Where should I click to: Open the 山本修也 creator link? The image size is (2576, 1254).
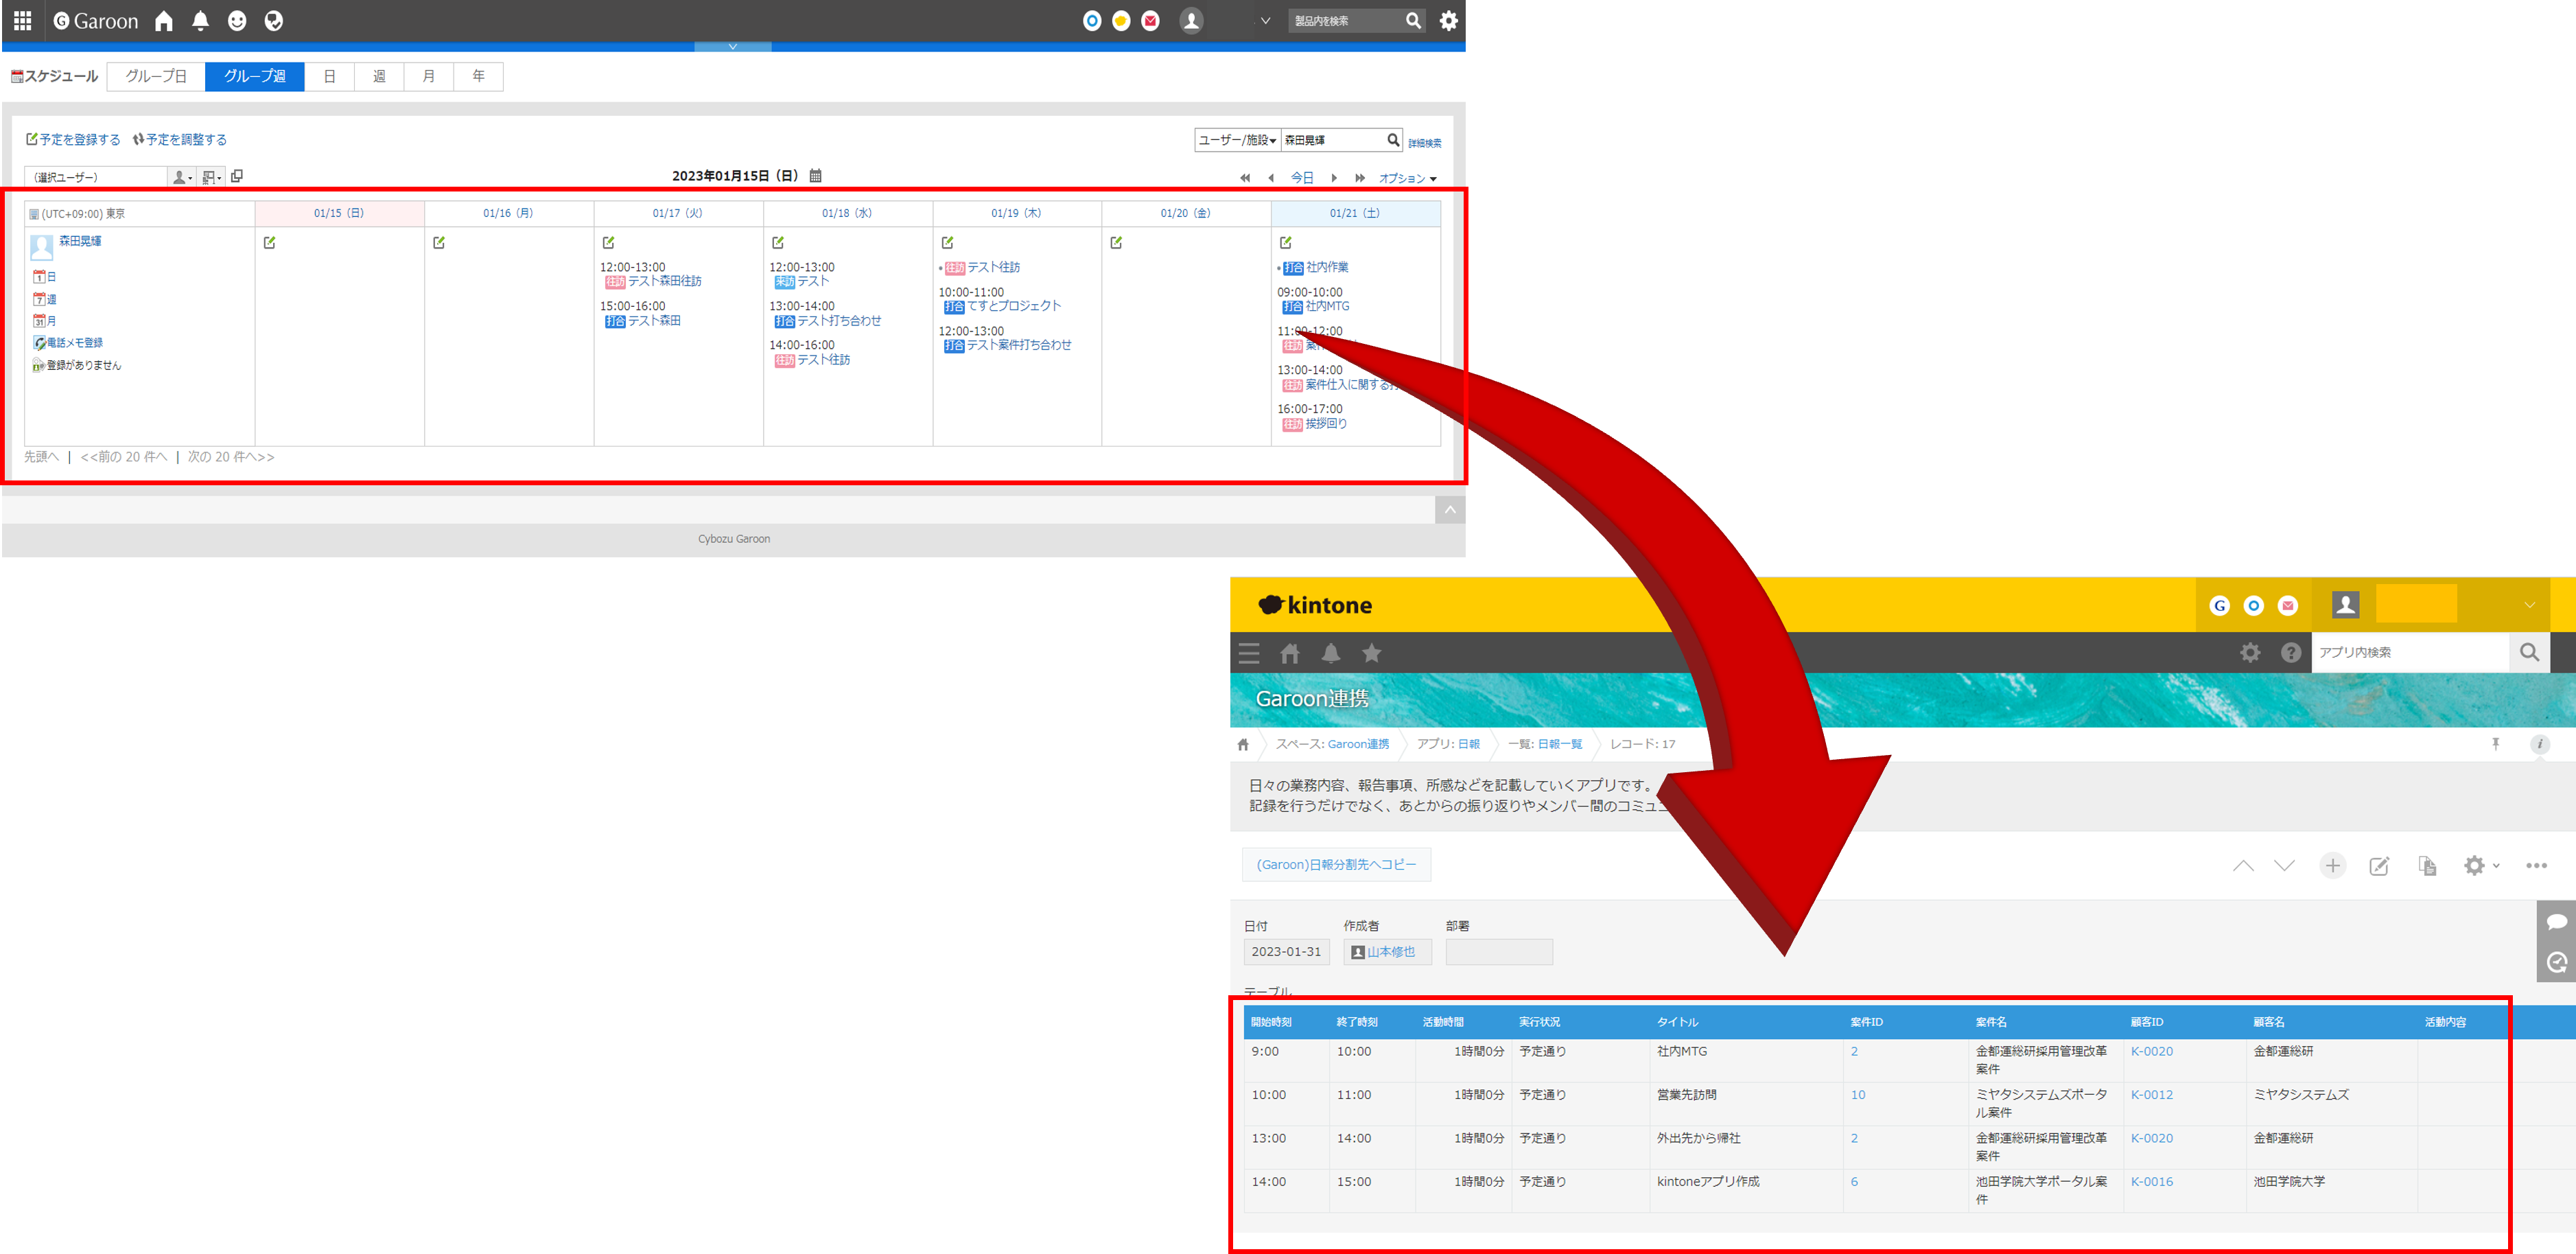(1391, 952)
